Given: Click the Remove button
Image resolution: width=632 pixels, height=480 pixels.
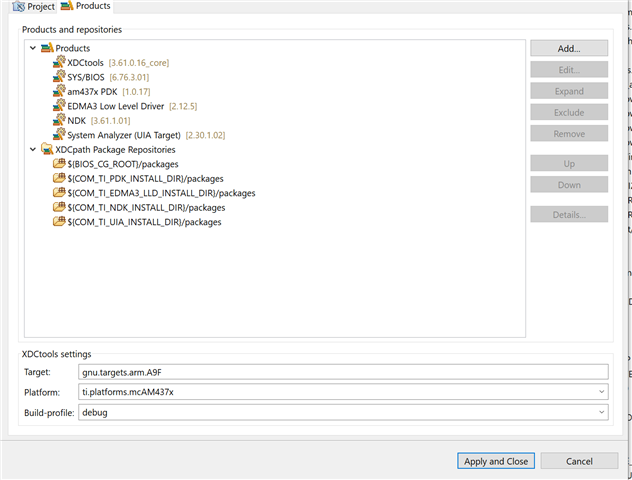Looking at the screenshot, I should click(x=569, y=134).
